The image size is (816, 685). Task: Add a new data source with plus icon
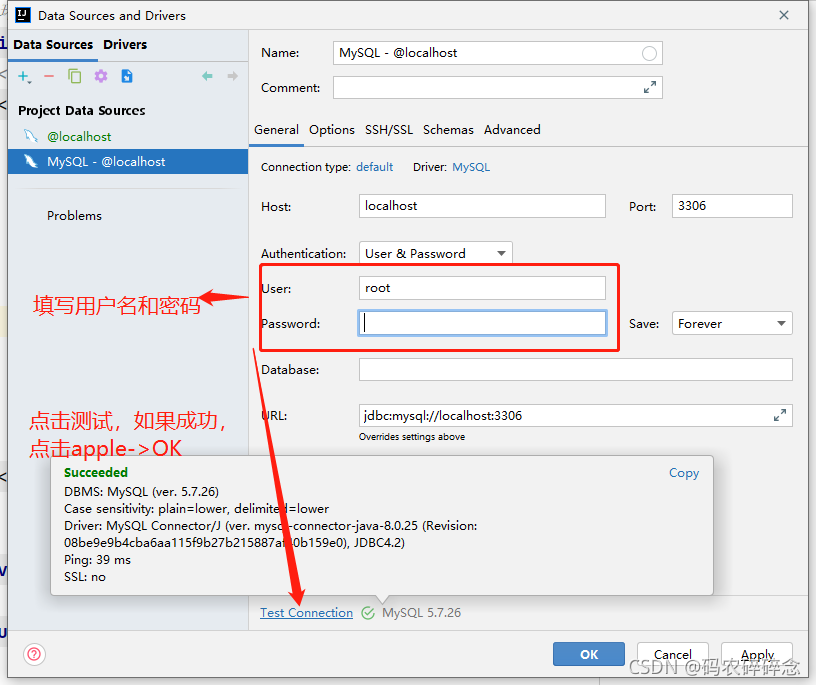pos(24,77)
